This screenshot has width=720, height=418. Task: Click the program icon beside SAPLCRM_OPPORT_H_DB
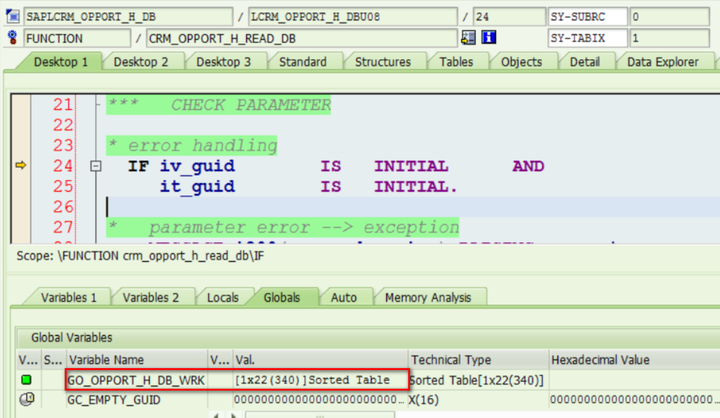coord(12,17)
